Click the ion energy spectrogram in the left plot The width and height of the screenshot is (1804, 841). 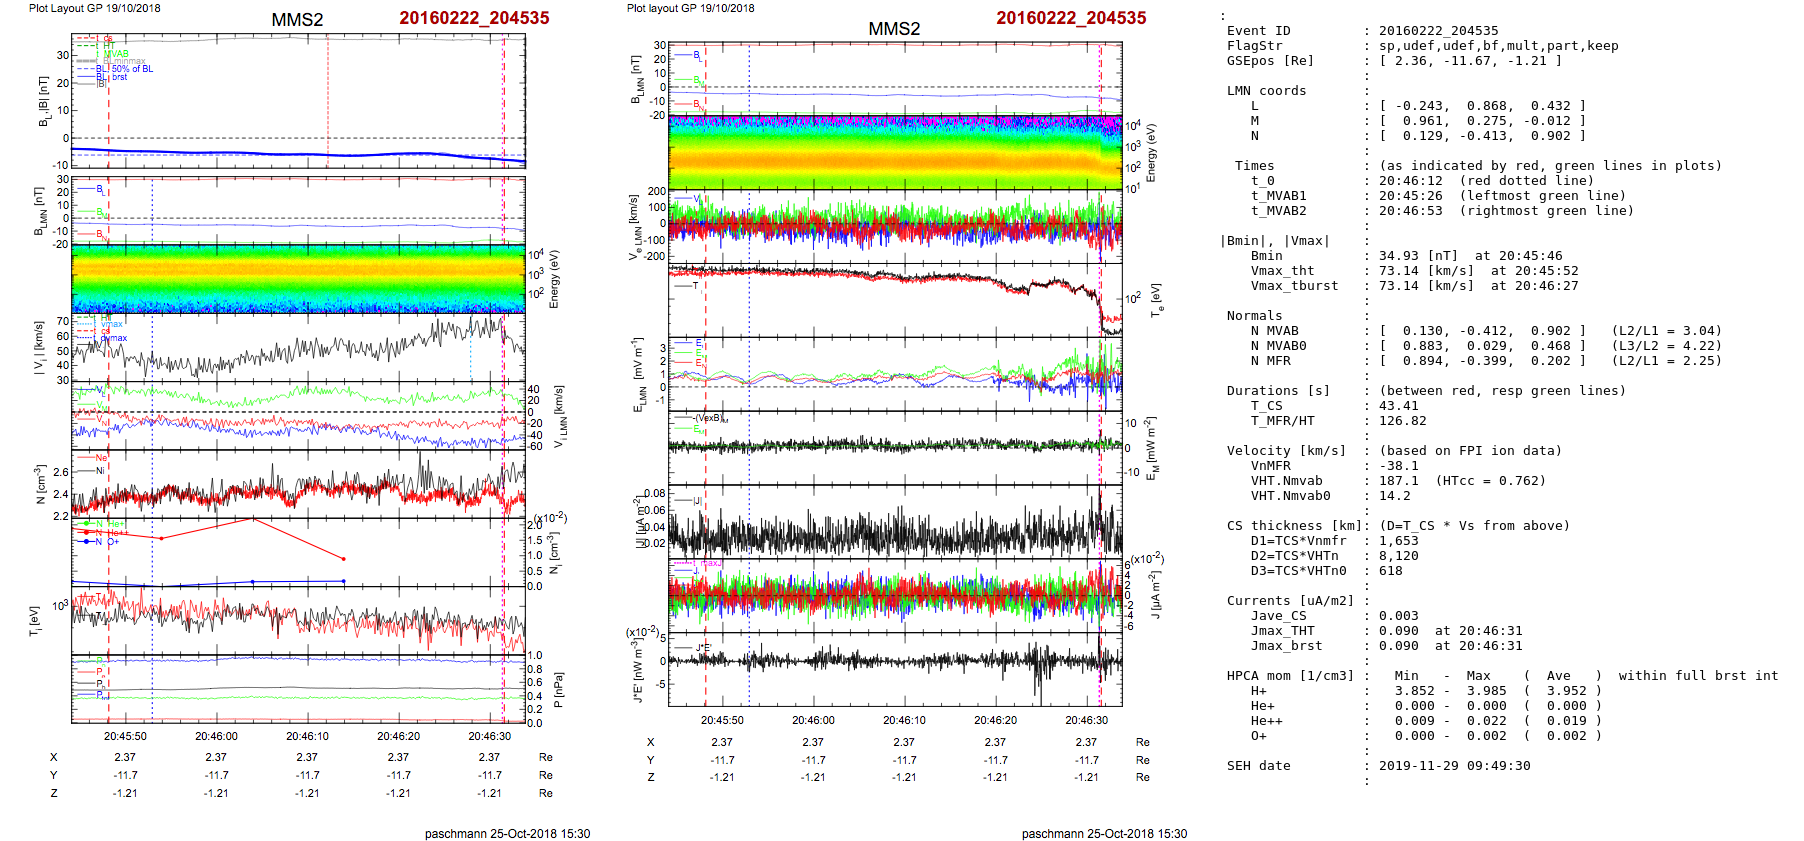click(298, 279)
